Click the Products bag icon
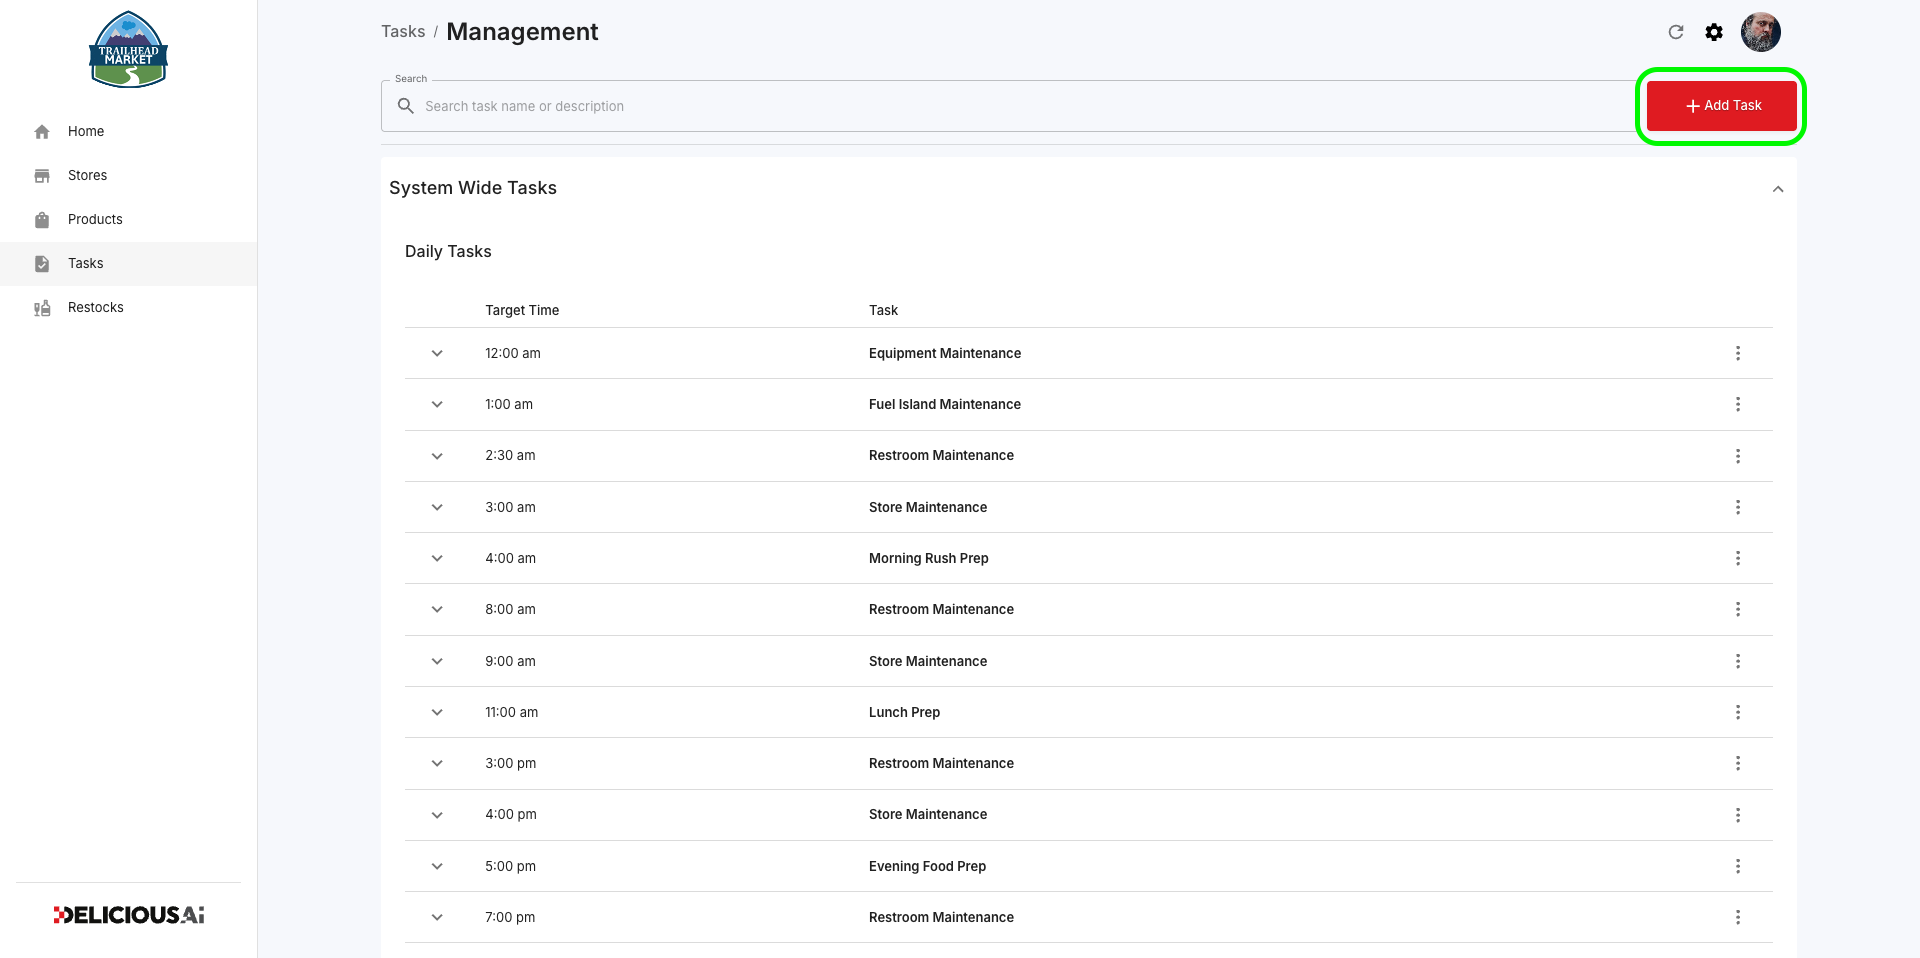1920x958 pixels. 42,220
